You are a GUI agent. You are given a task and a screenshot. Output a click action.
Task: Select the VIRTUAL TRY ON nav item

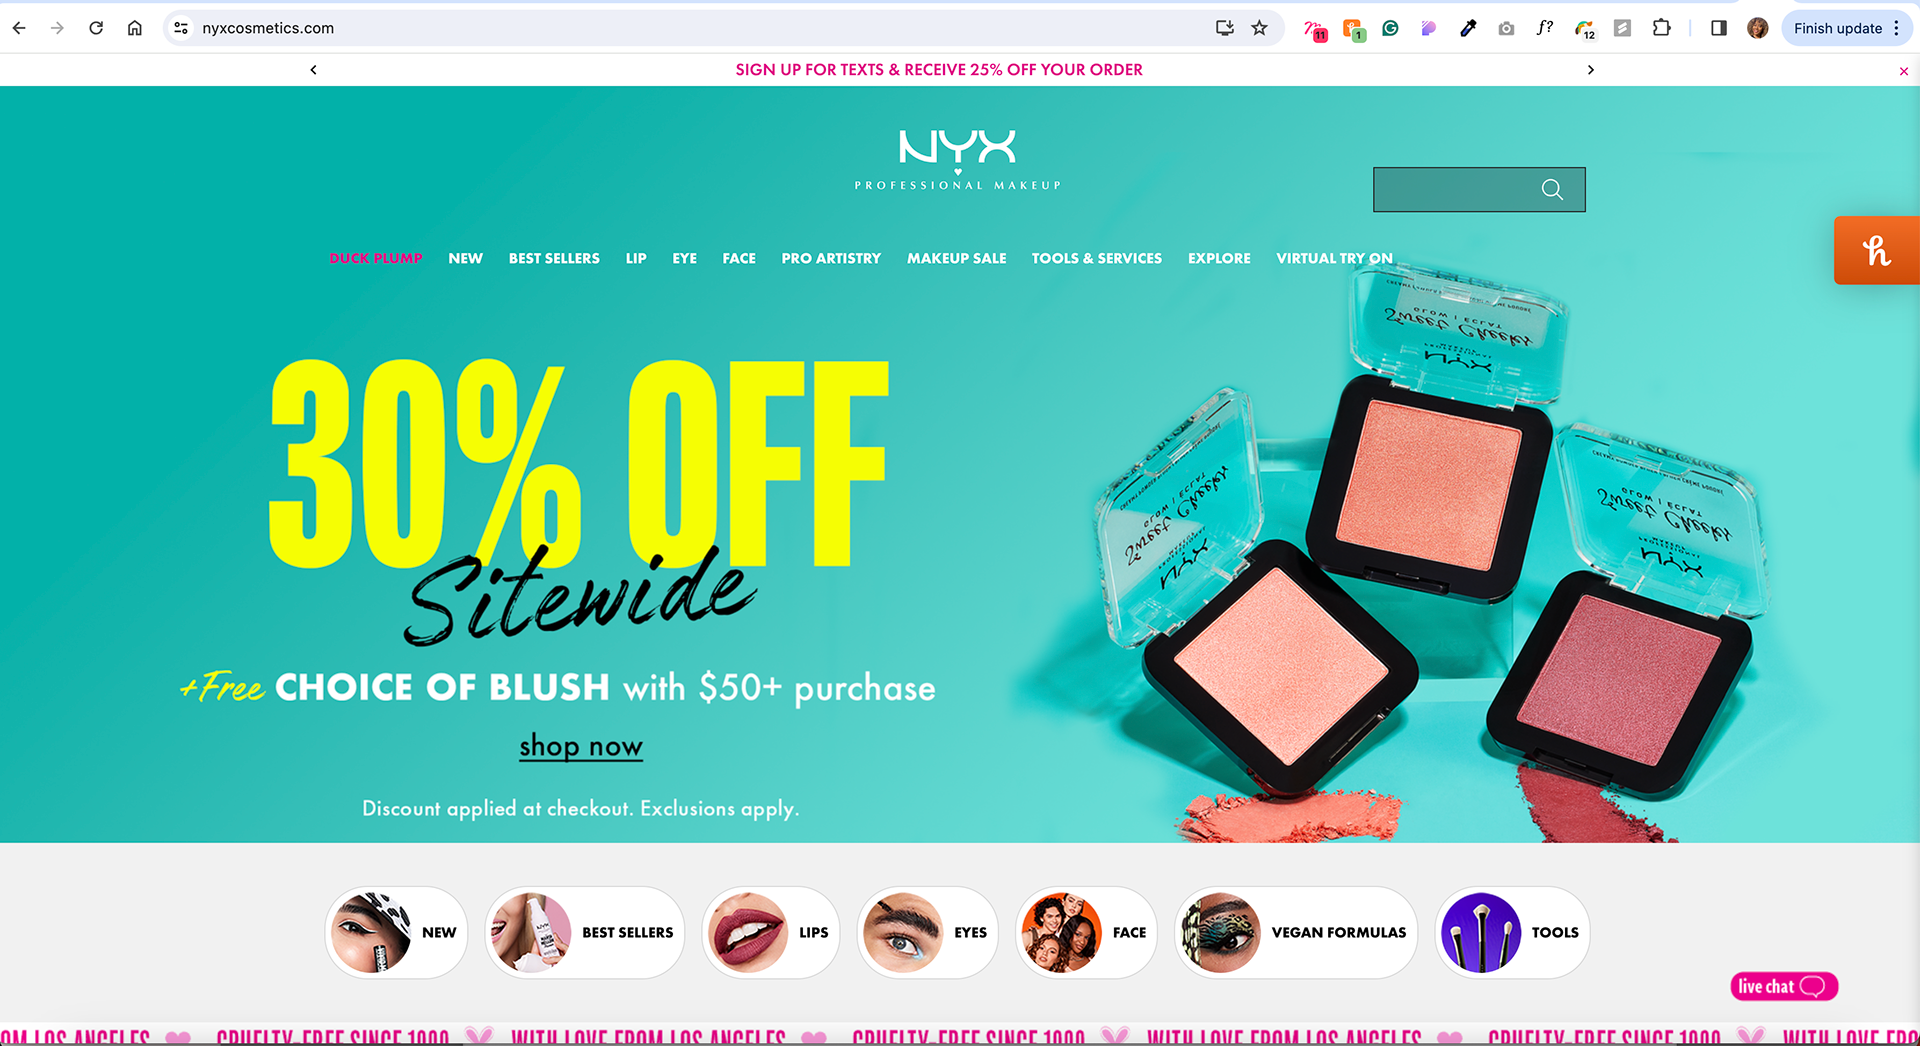(x=1334, y=258)
